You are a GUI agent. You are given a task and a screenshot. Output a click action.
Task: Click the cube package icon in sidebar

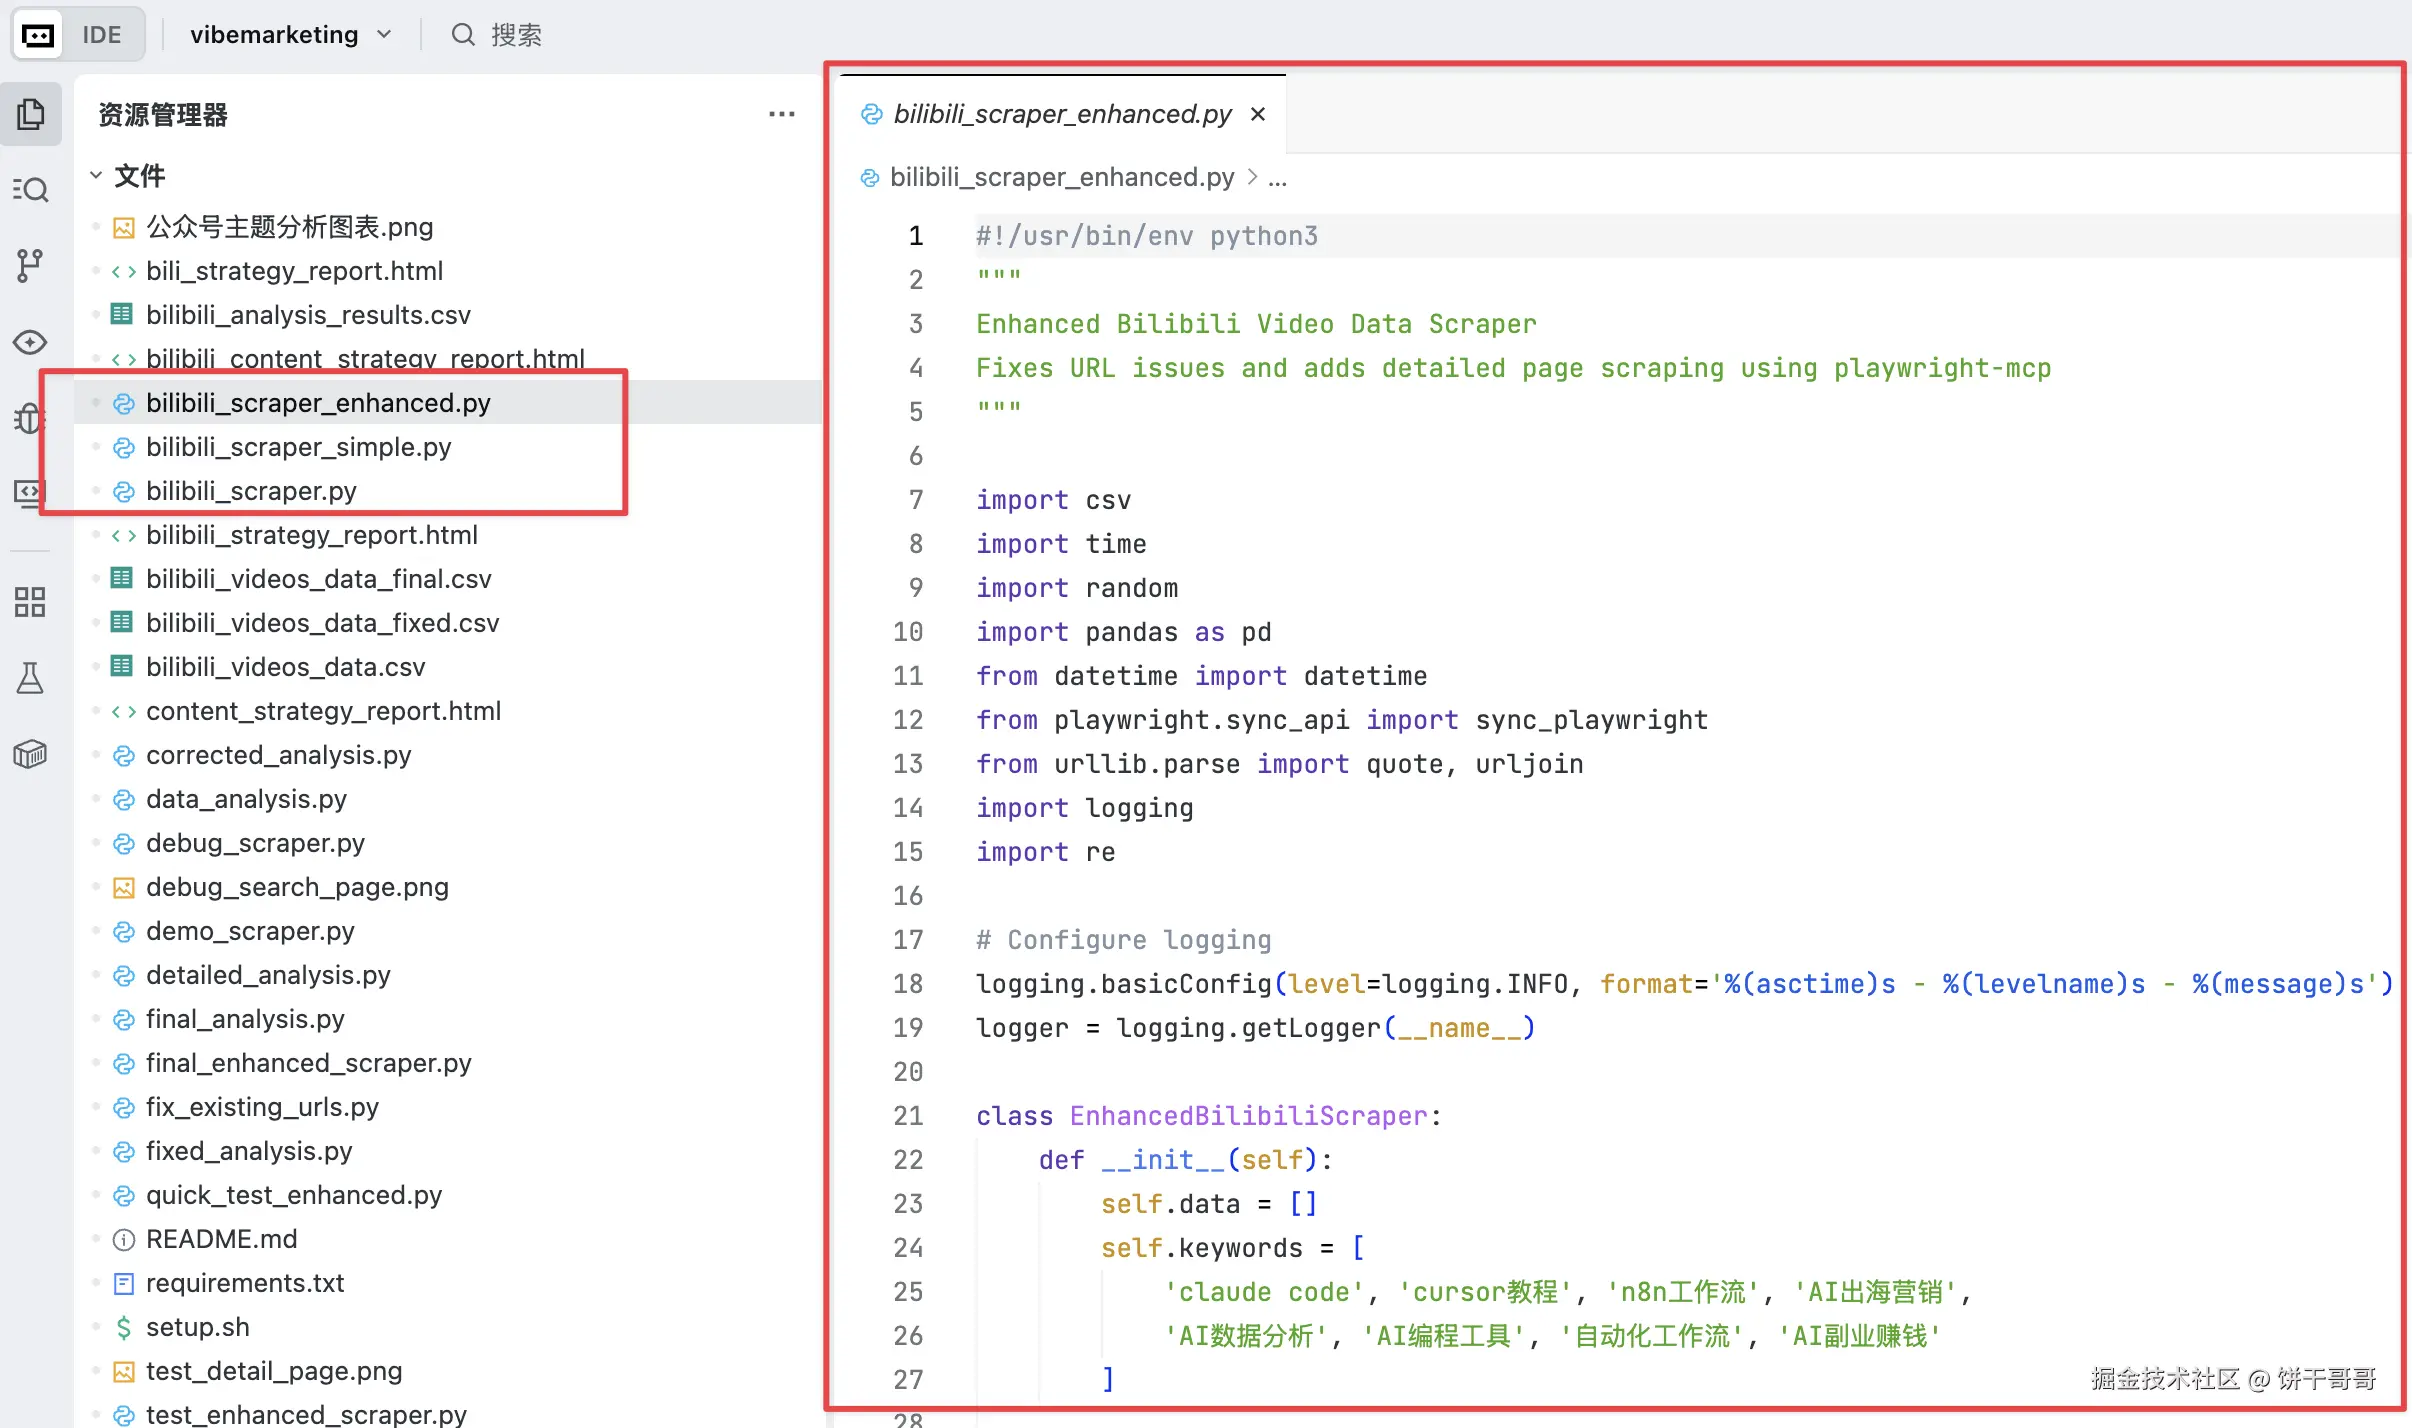click(31, 754)
